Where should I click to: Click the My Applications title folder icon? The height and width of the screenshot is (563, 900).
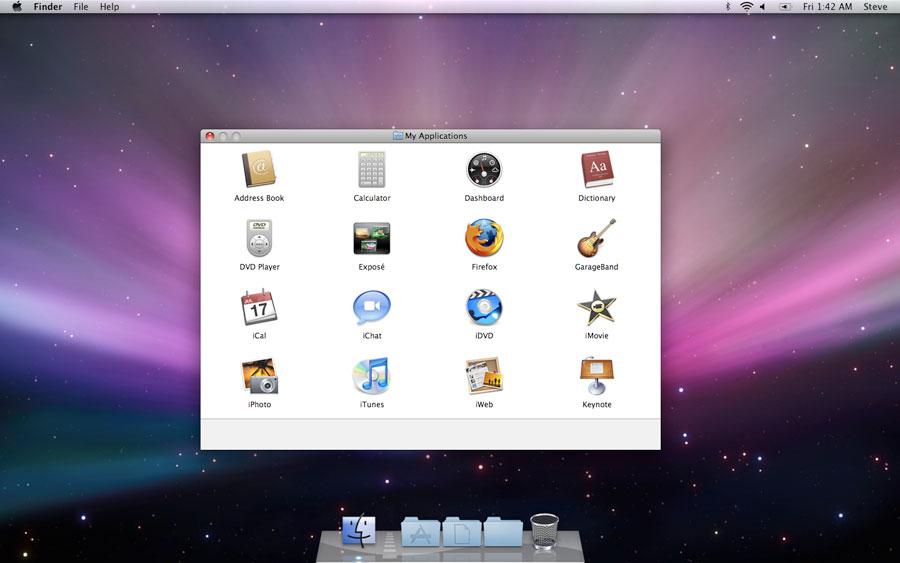pos(398,136)
